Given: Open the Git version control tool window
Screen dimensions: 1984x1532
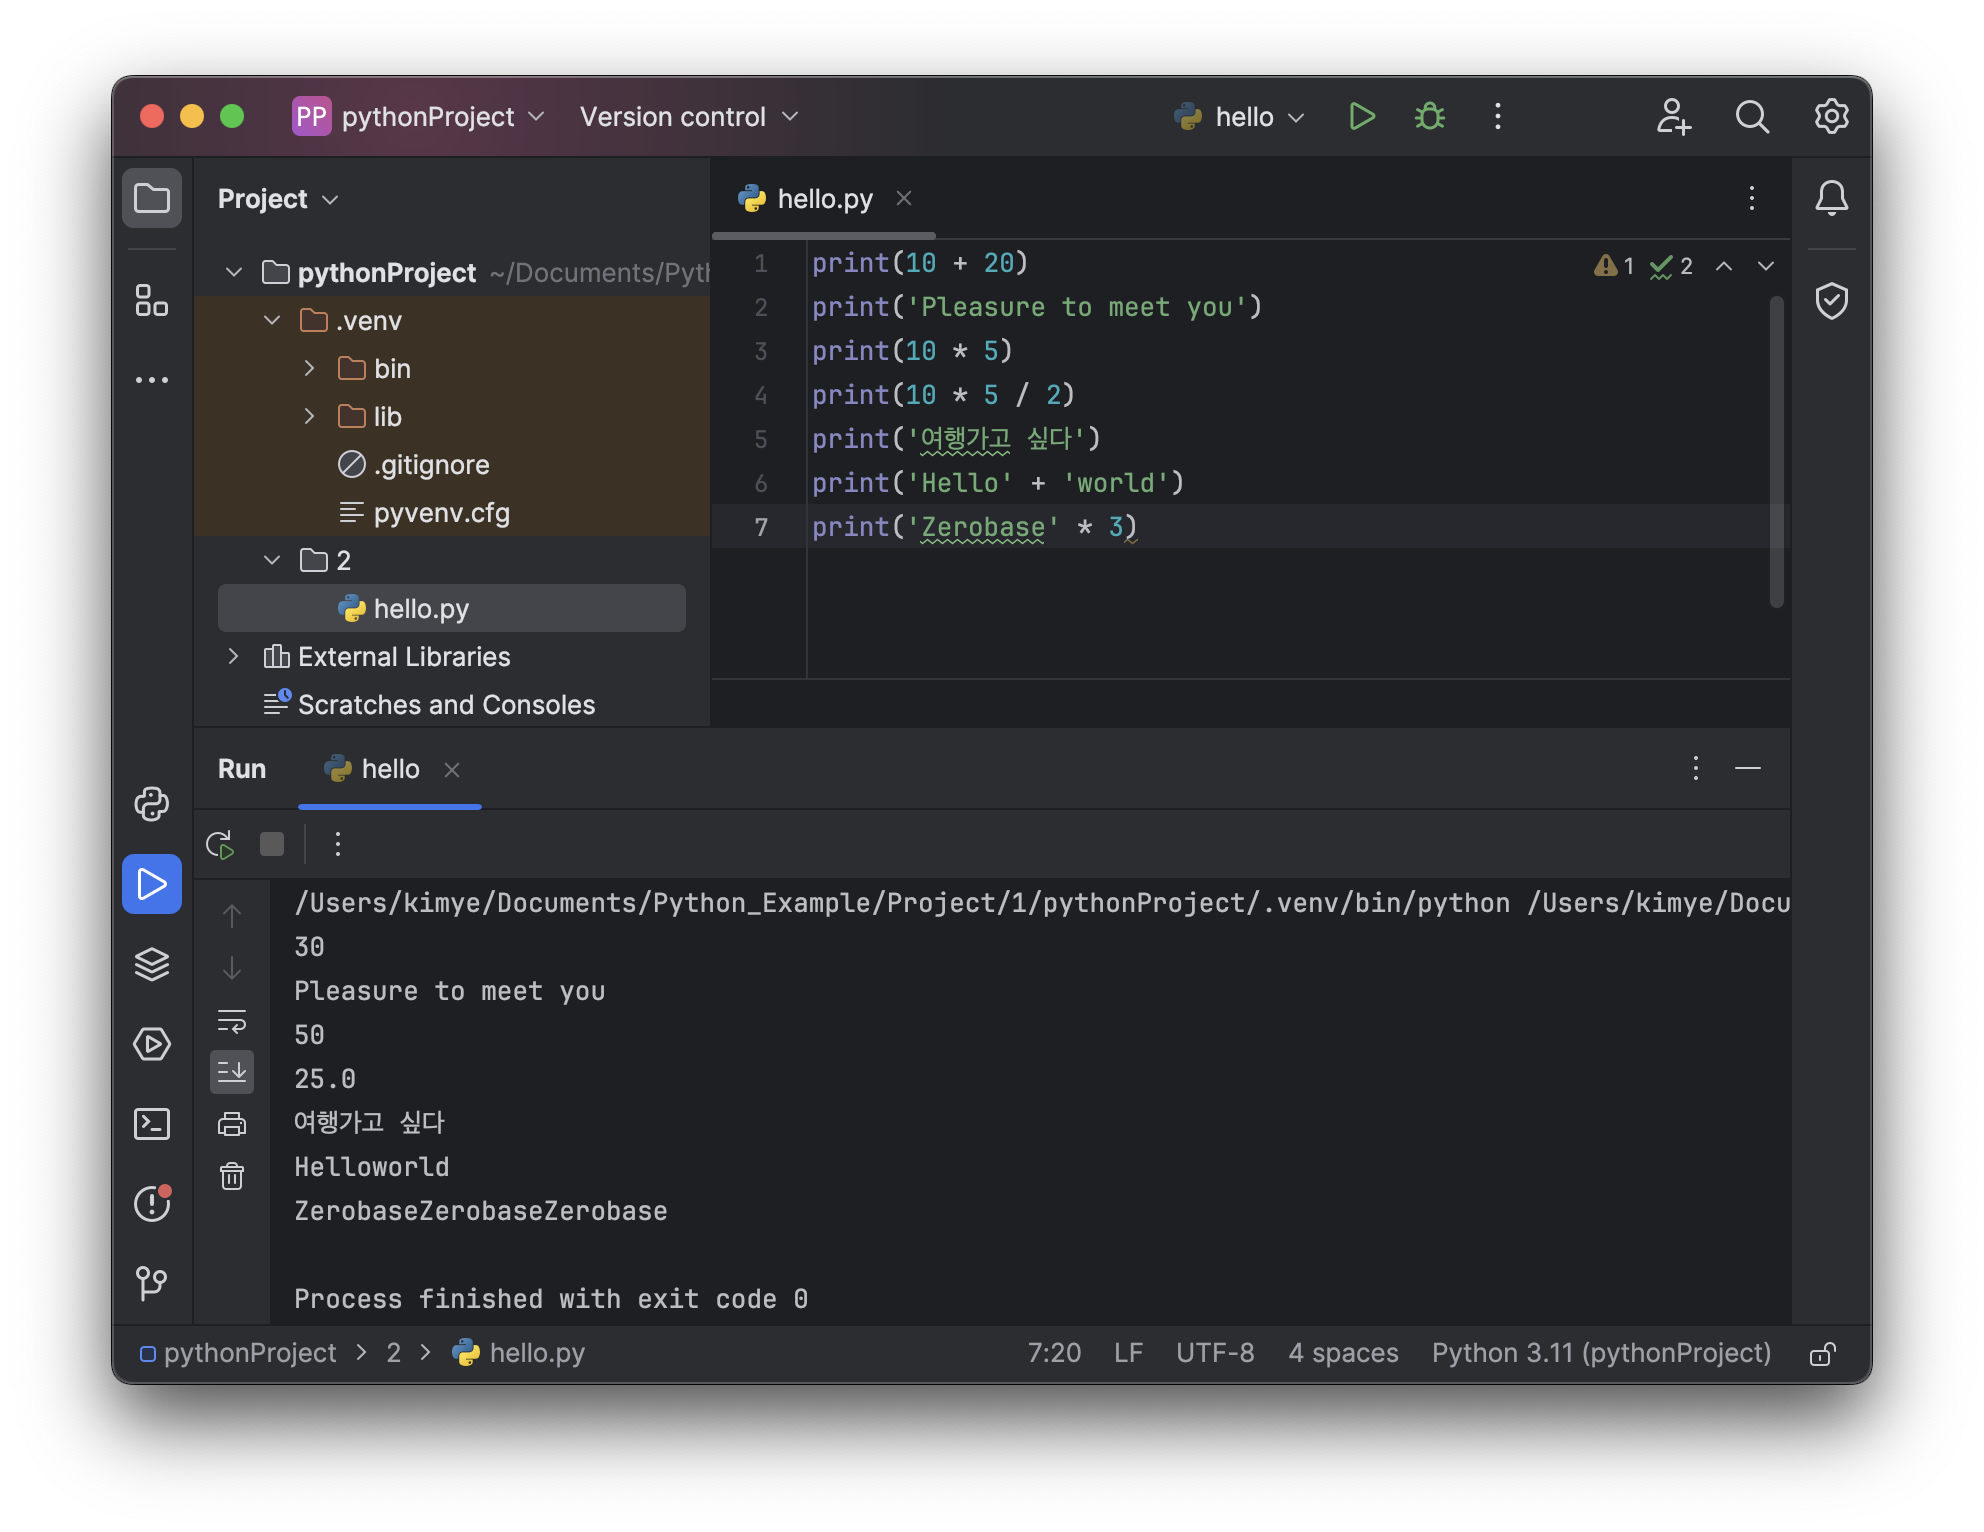Looking at the screenshot, I should click(x=152, y=1282).
